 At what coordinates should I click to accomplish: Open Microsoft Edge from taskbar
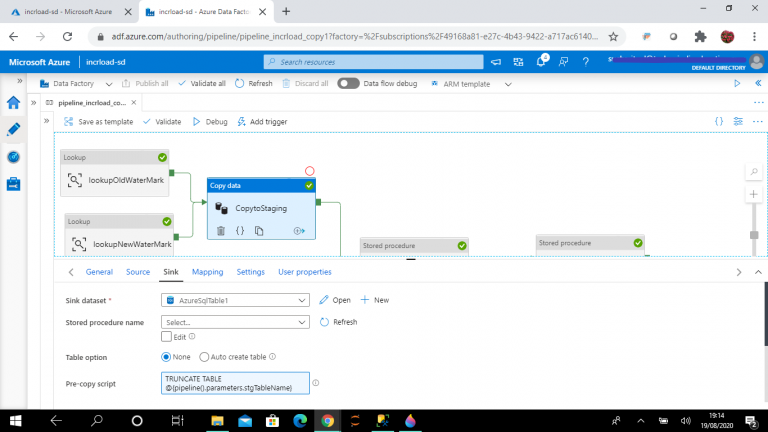[300, 421]
